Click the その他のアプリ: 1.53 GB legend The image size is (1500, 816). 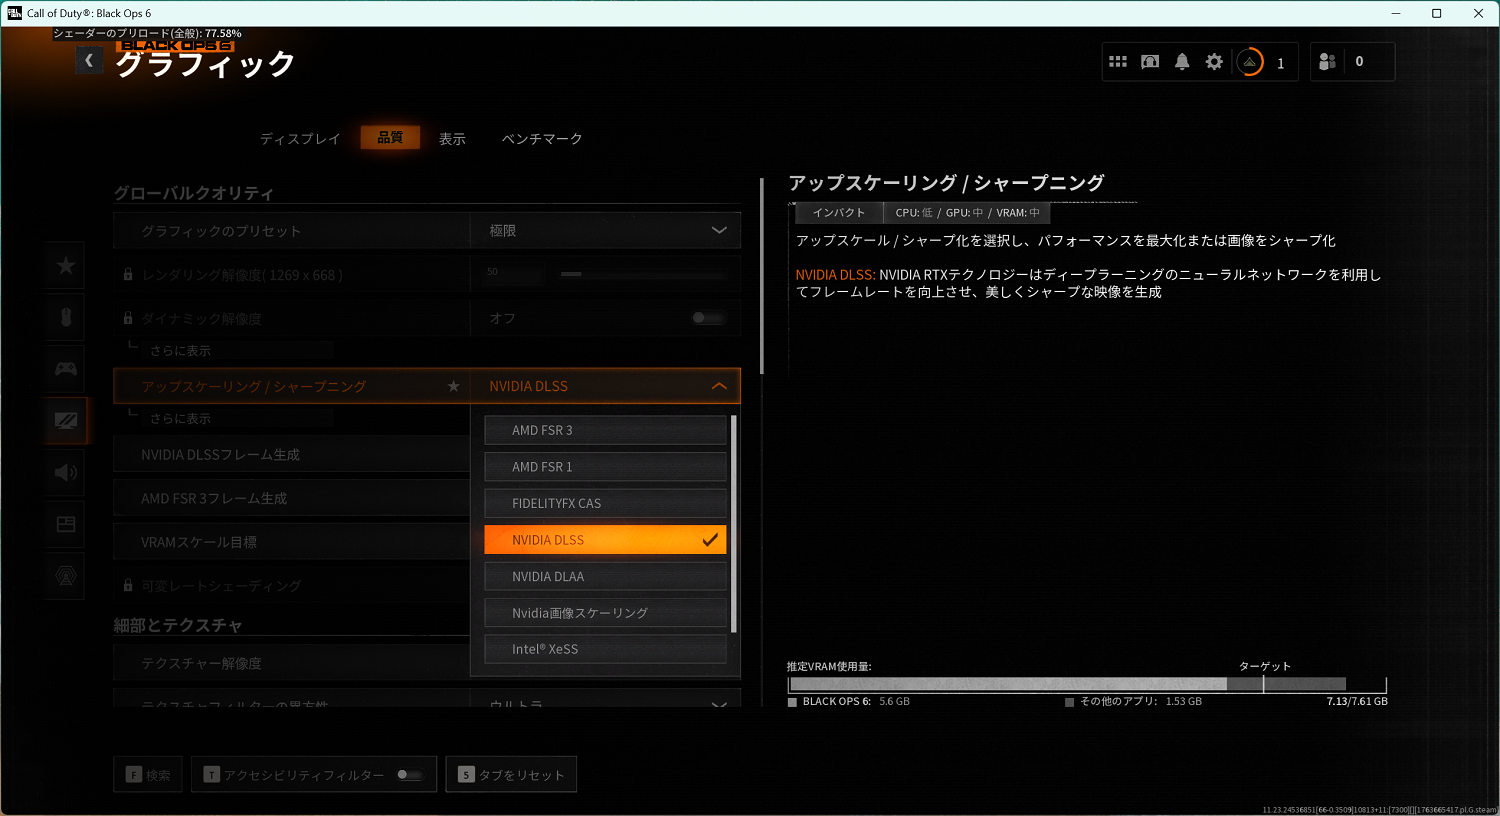point(1134,702)
